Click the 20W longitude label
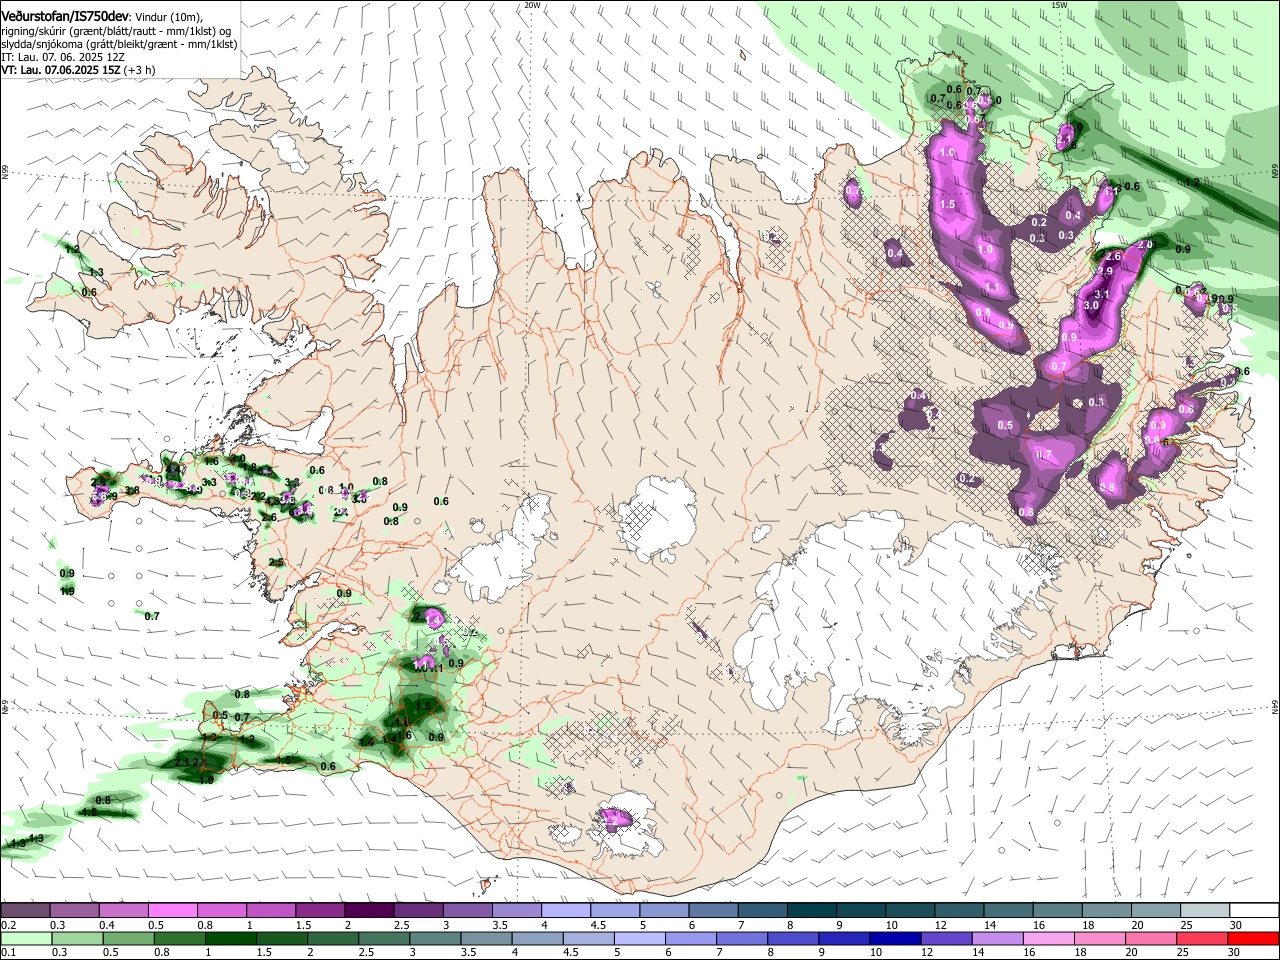1280x960 pixels. point(532,5)
